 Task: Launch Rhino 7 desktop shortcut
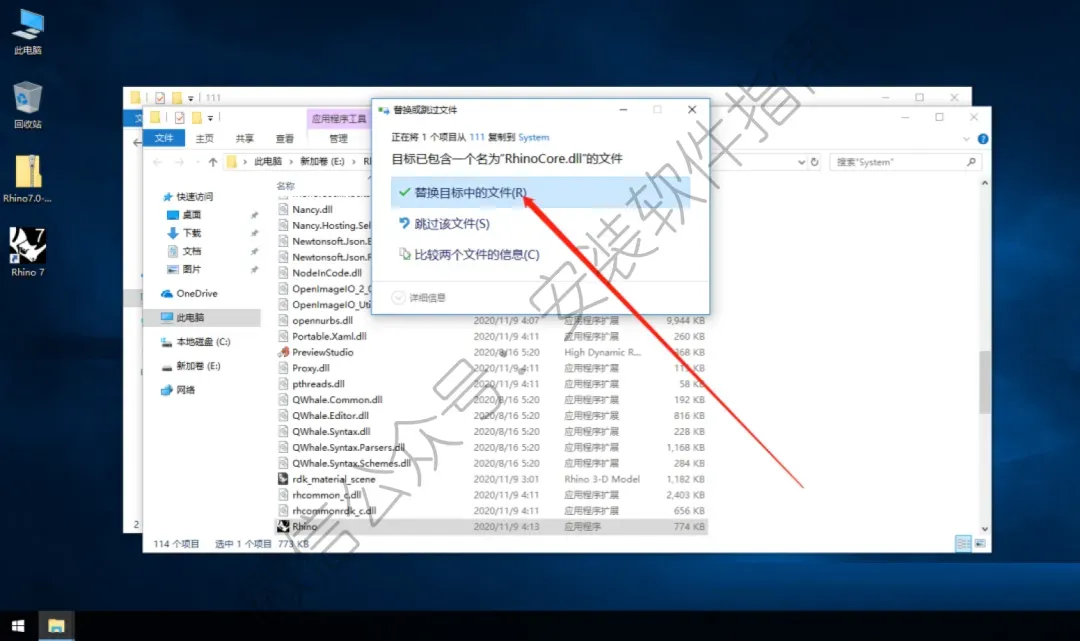pyautogui.click(x=28, y=253)
